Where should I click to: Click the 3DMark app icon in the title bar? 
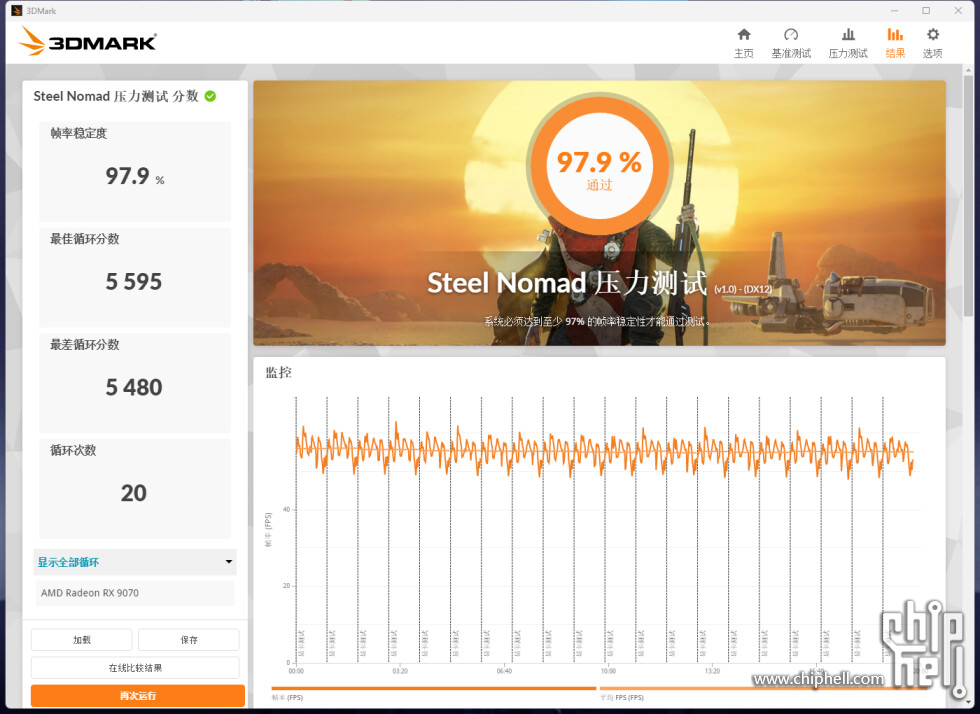click(x=17, y=11)
